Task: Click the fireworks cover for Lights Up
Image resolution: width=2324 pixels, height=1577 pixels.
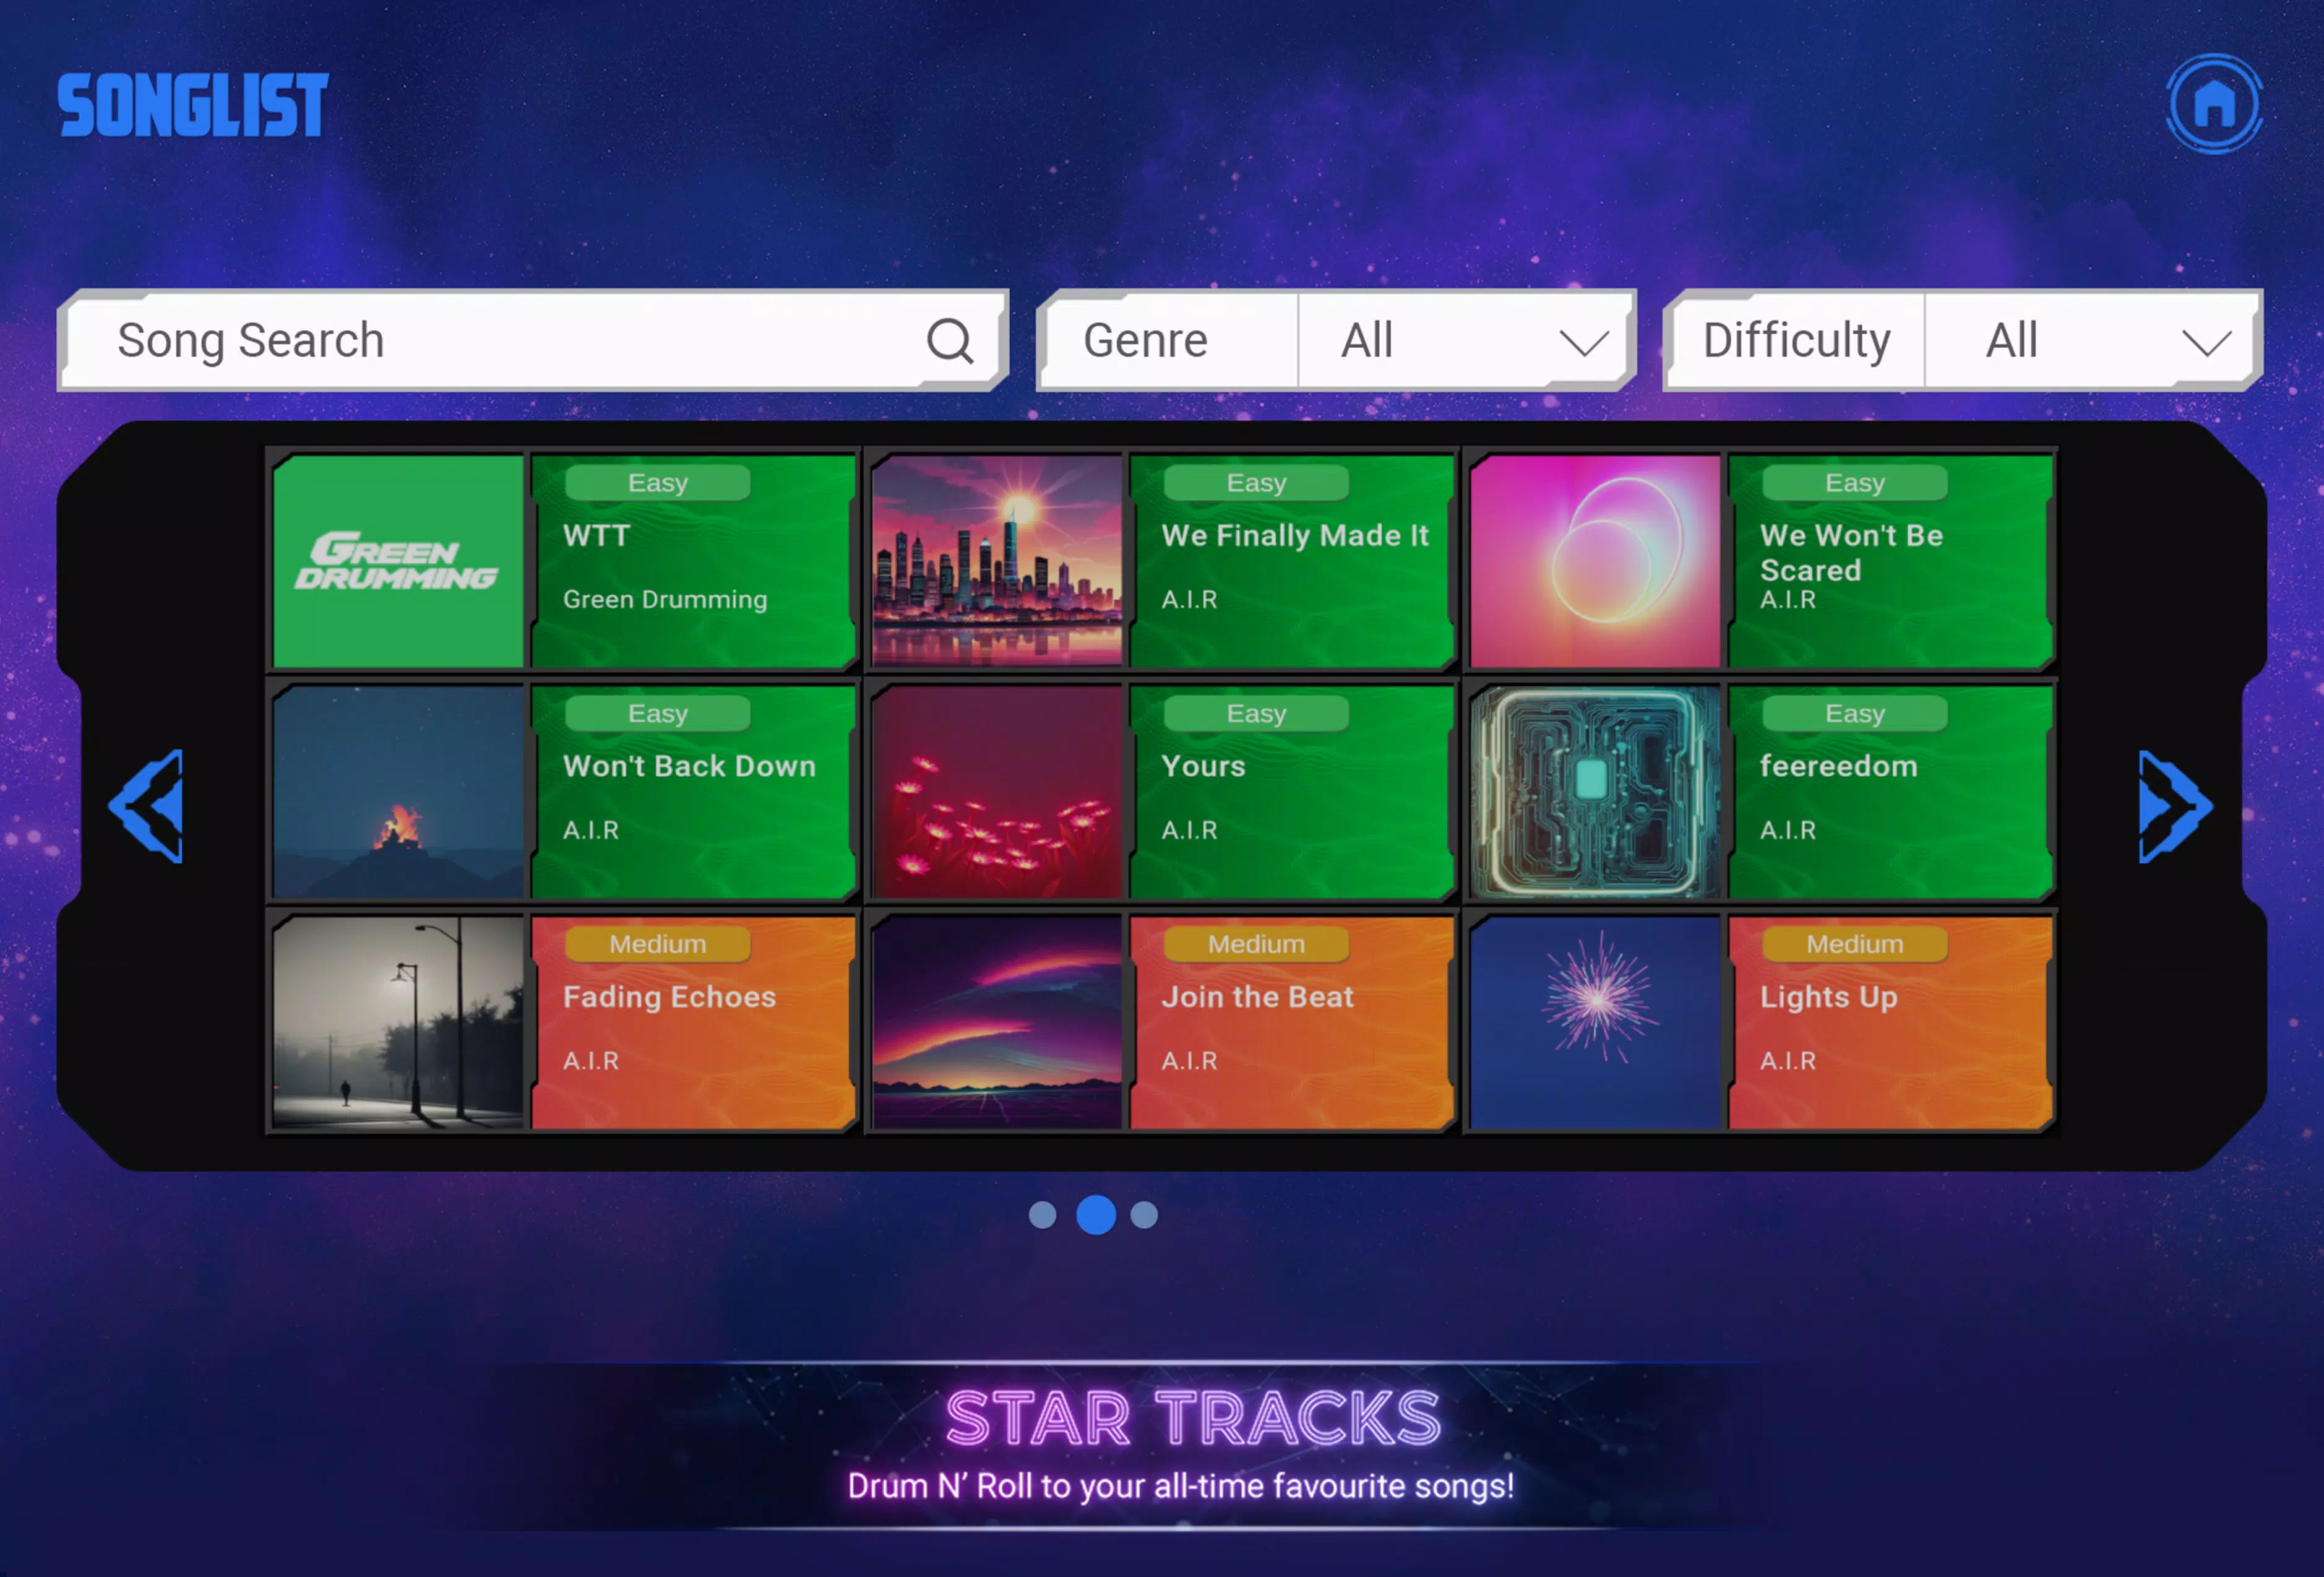Action: (1594, 1022)
